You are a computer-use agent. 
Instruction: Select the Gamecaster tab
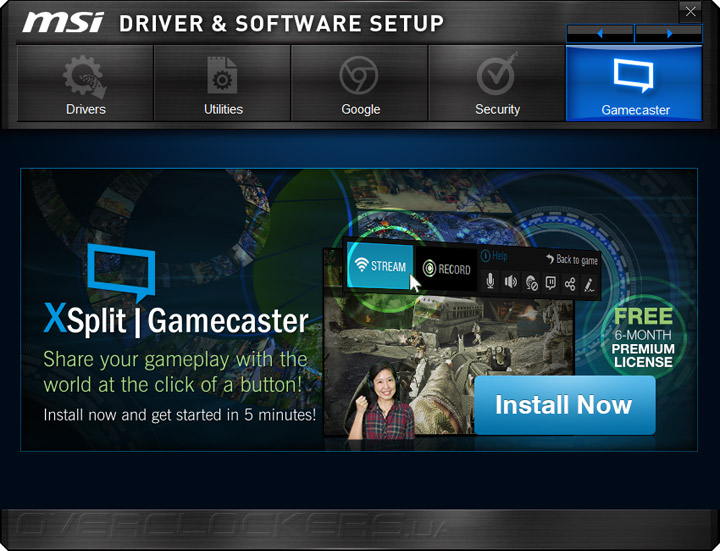(634, 83)
